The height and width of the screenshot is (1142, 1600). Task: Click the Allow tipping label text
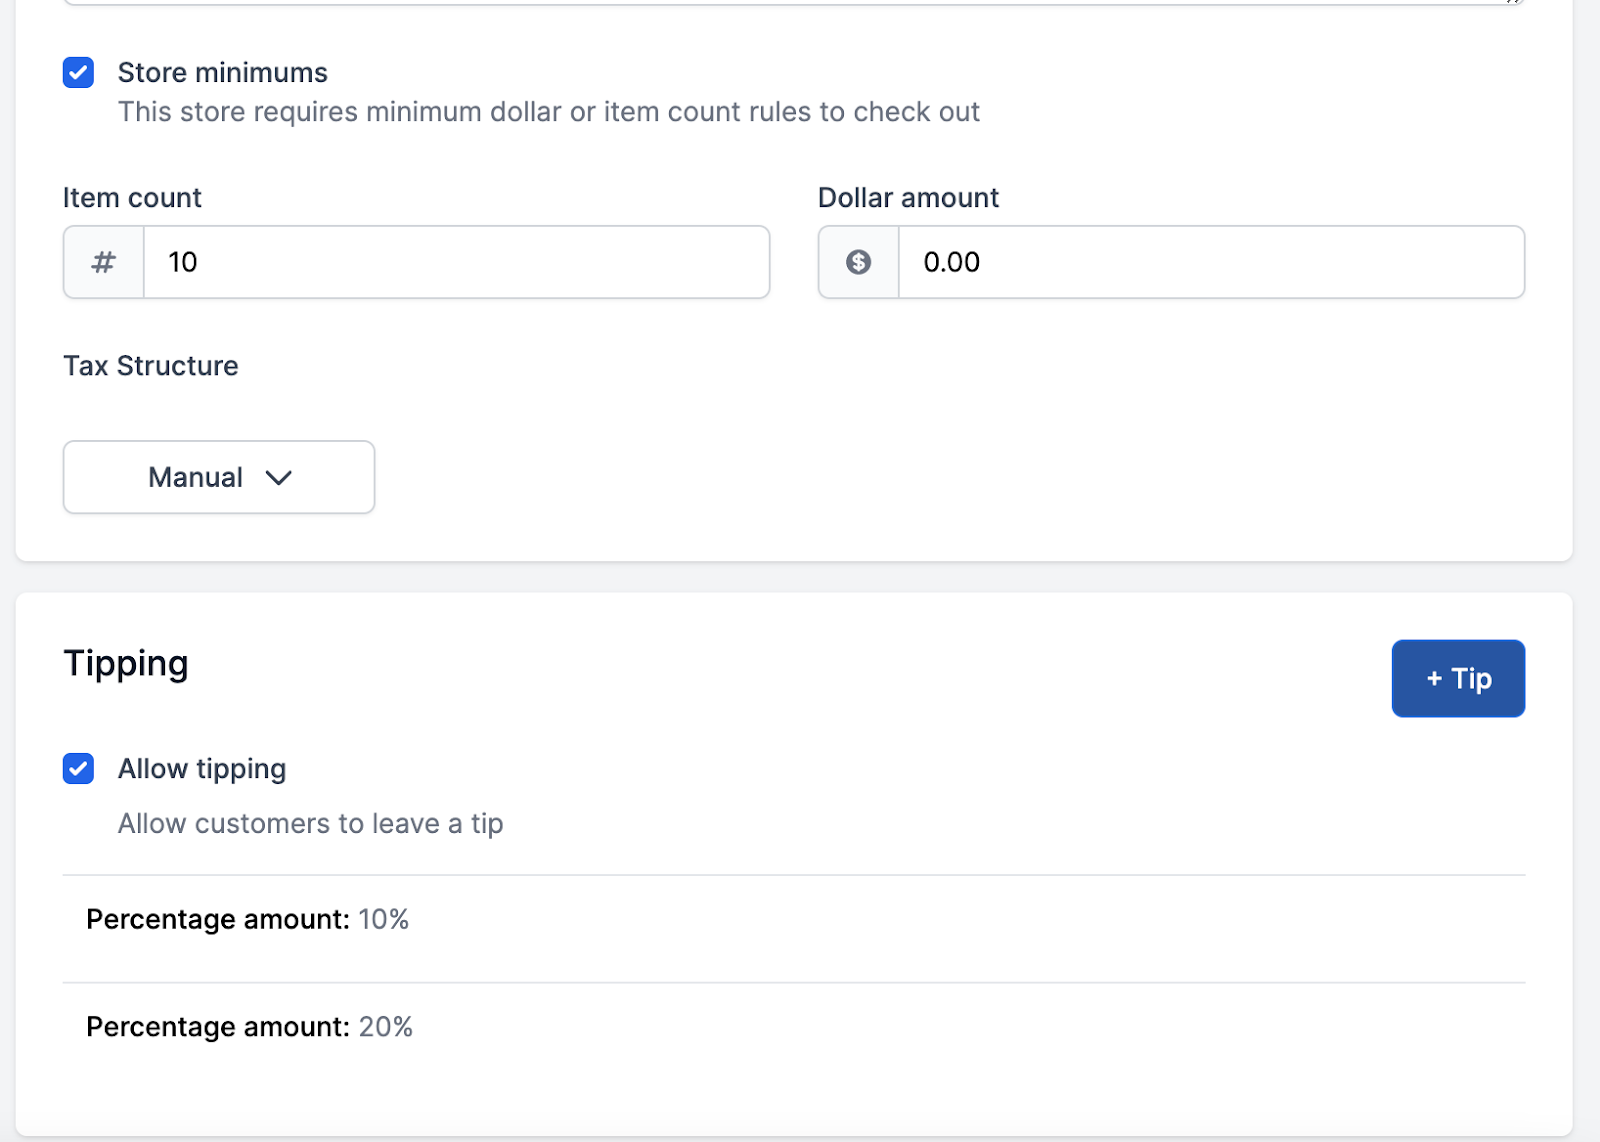coord(202,769)
